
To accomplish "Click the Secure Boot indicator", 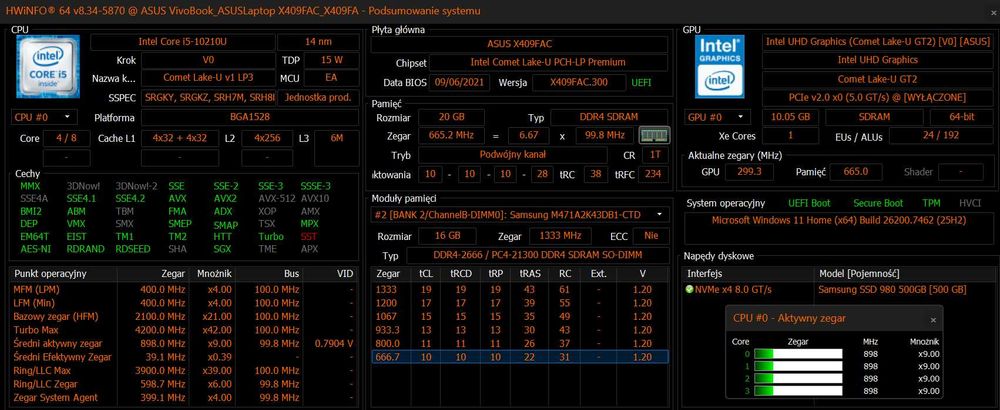I will [878, 203].
